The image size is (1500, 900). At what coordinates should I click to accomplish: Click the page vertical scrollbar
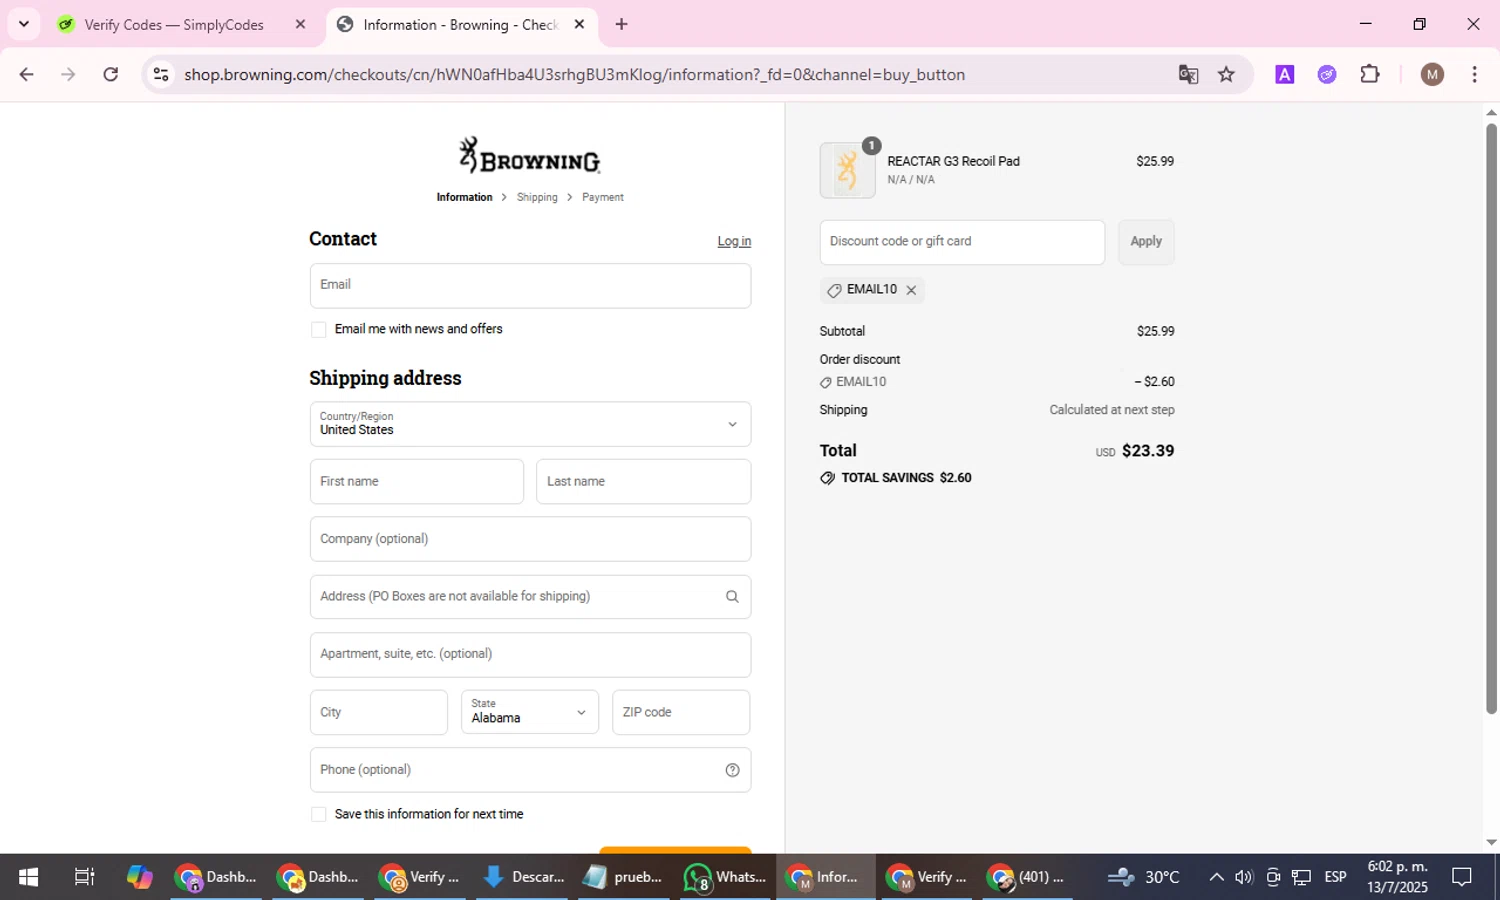pos(1491,418)
